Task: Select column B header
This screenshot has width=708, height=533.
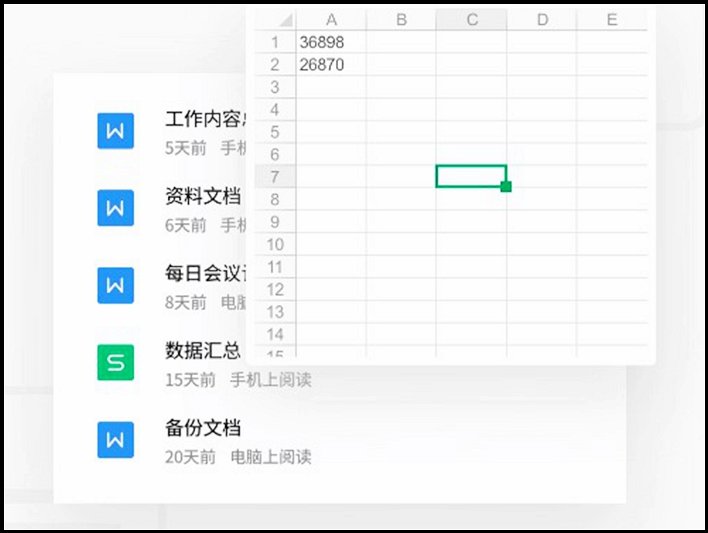Action: click(401, 20)
